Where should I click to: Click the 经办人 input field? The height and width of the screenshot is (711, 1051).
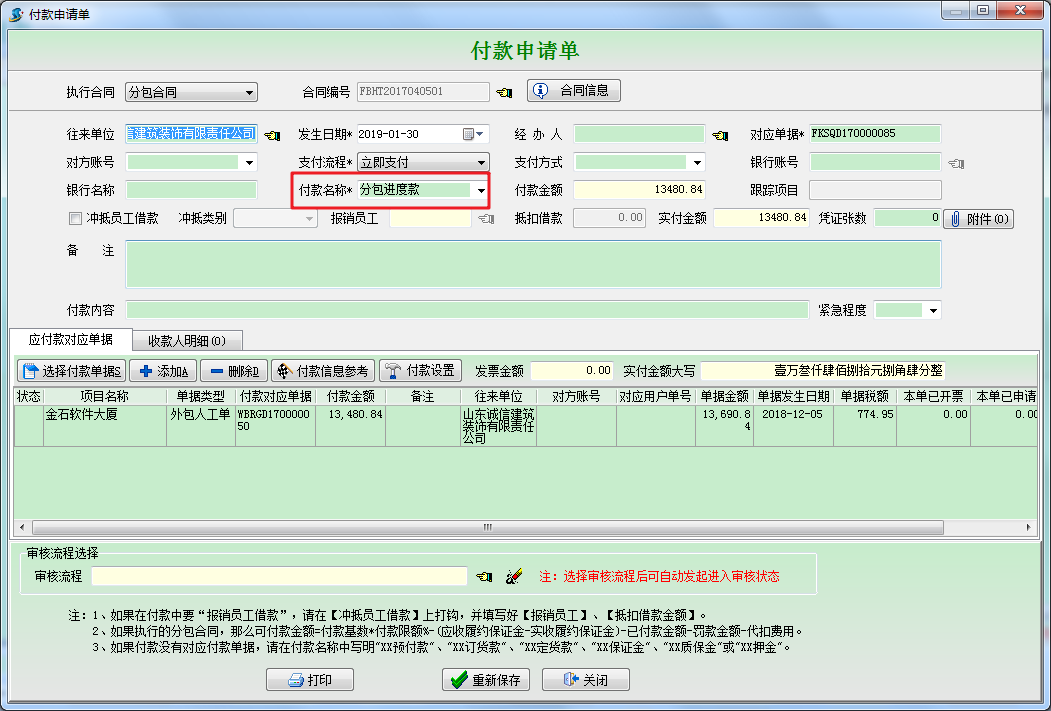[639, 134]
